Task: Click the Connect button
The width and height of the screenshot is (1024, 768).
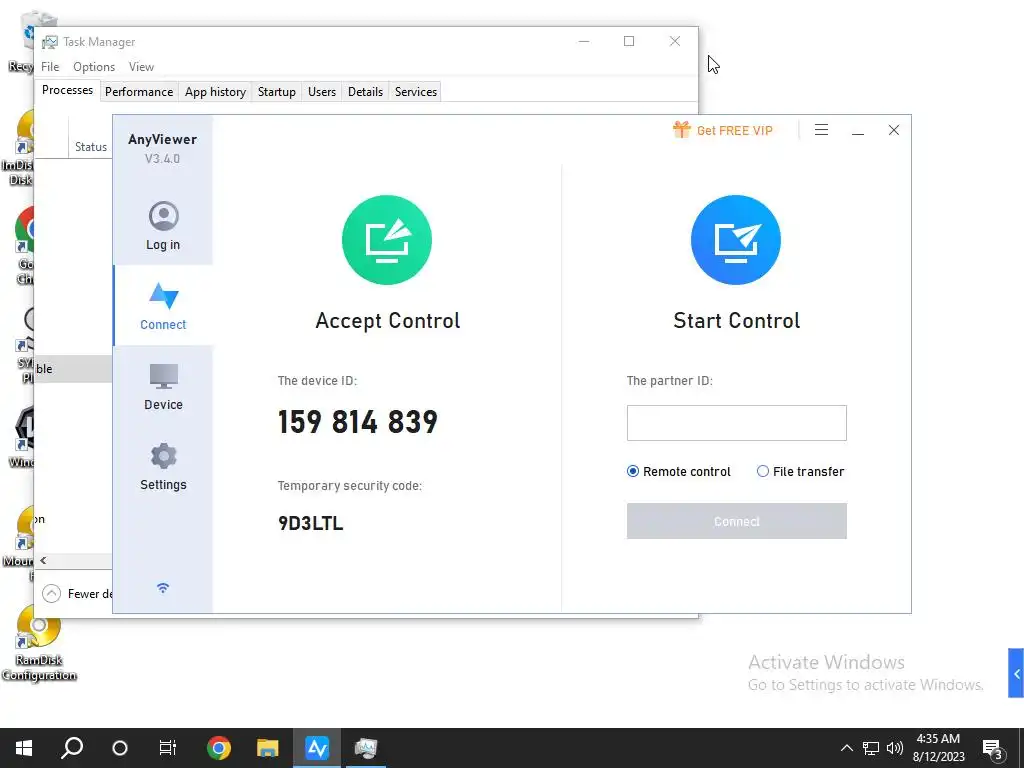Action: coord(736,521)
